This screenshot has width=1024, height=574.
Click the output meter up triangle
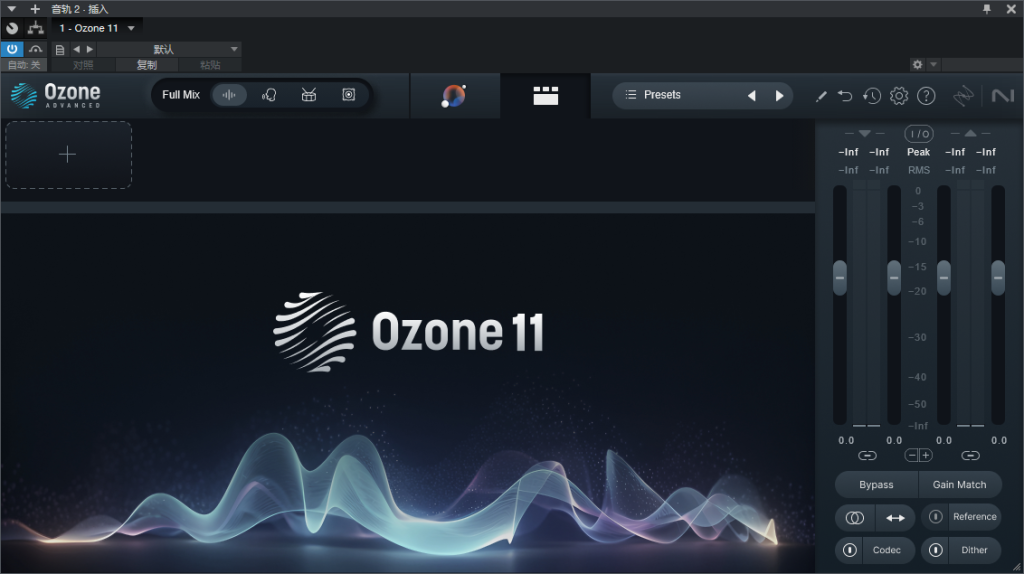[970, 133]
